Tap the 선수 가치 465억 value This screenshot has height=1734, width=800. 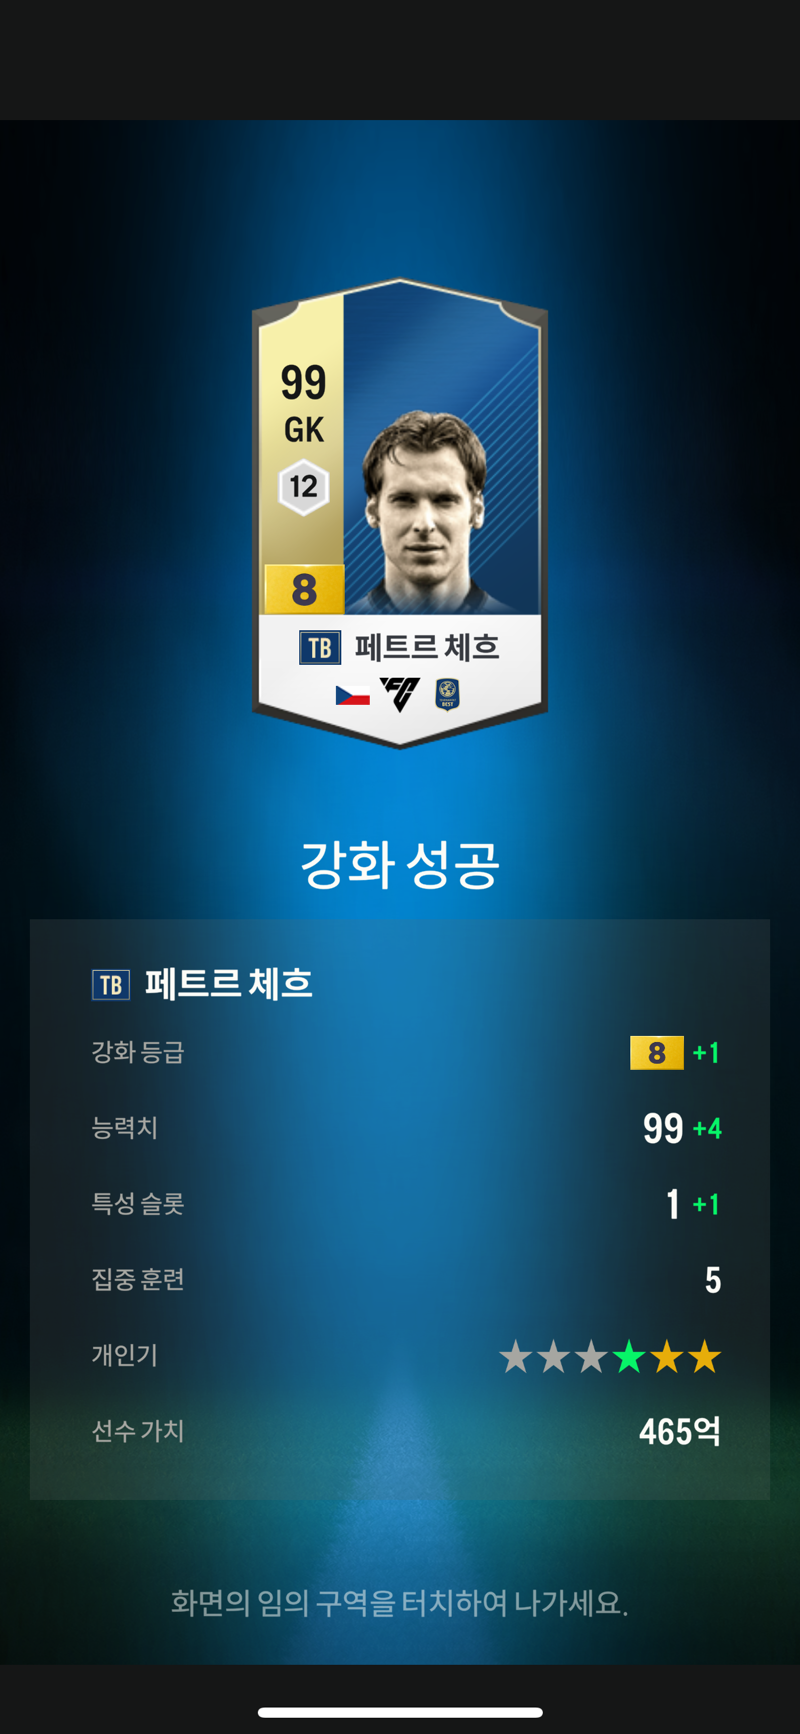[x=680, y=1432]
